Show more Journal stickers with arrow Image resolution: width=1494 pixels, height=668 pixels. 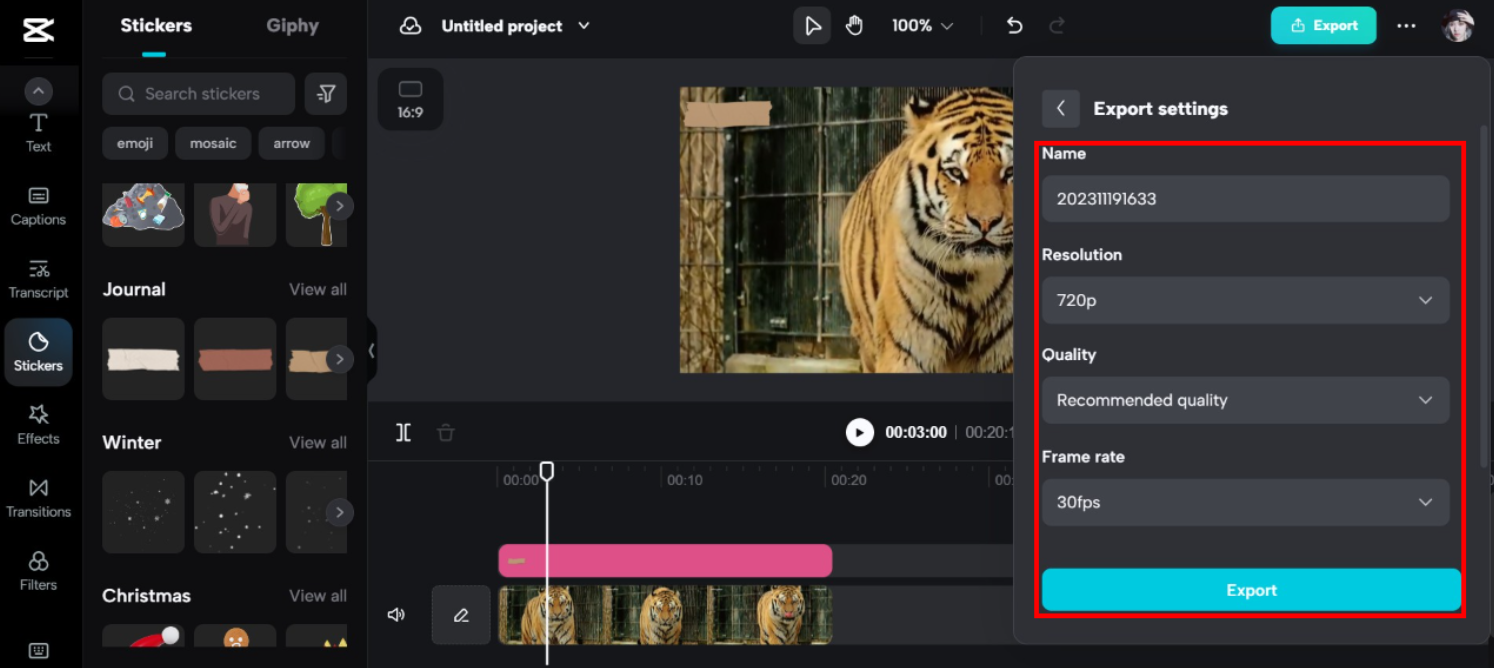point(340,359)
